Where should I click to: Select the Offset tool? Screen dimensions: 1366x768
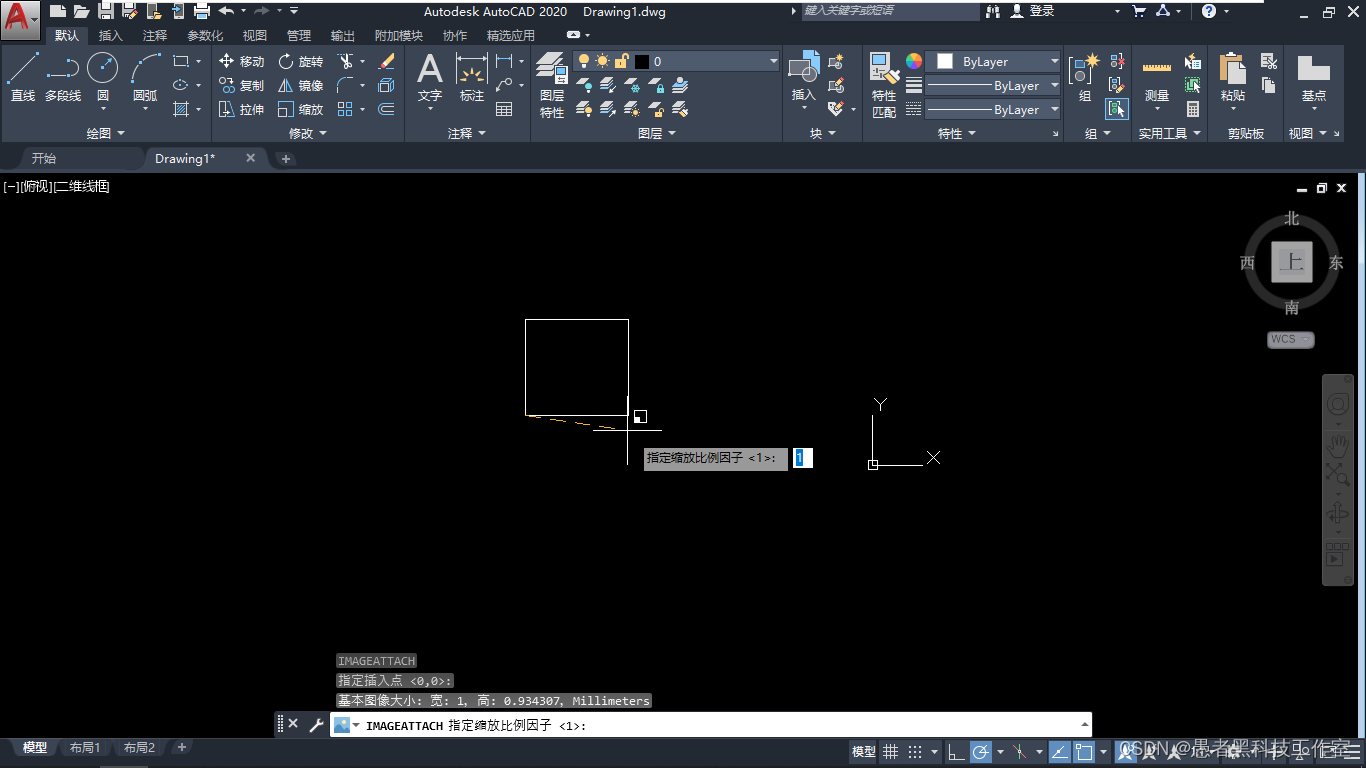click(387, 109)
